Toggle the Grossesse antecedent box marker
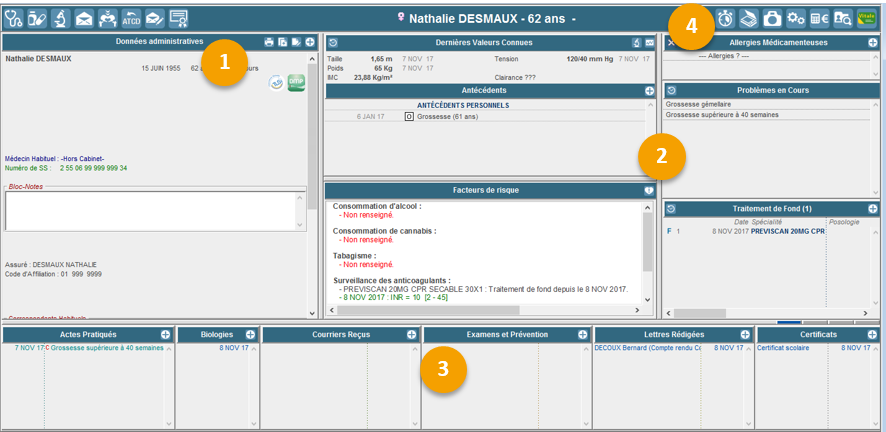Screen dimensions: 886x432 [x=408, y=117]
